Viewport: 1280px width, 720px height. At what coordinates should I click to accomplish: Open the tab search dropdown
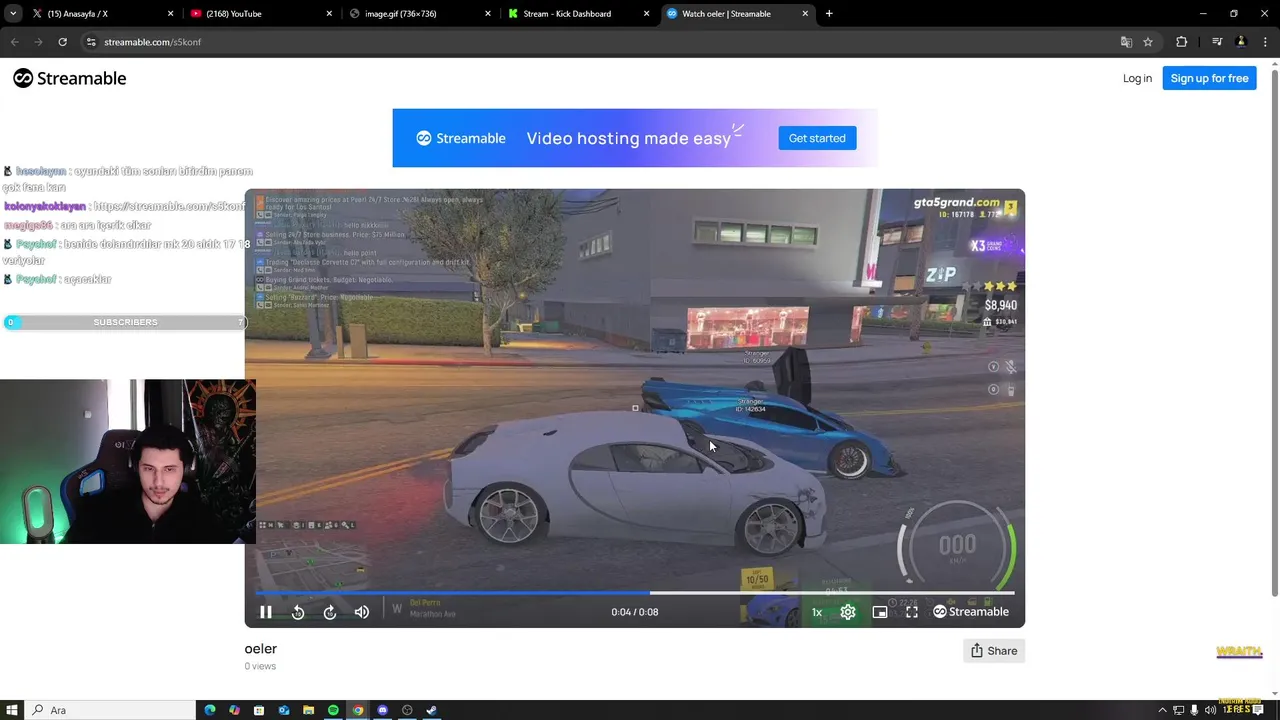click(x=12, y=14)
